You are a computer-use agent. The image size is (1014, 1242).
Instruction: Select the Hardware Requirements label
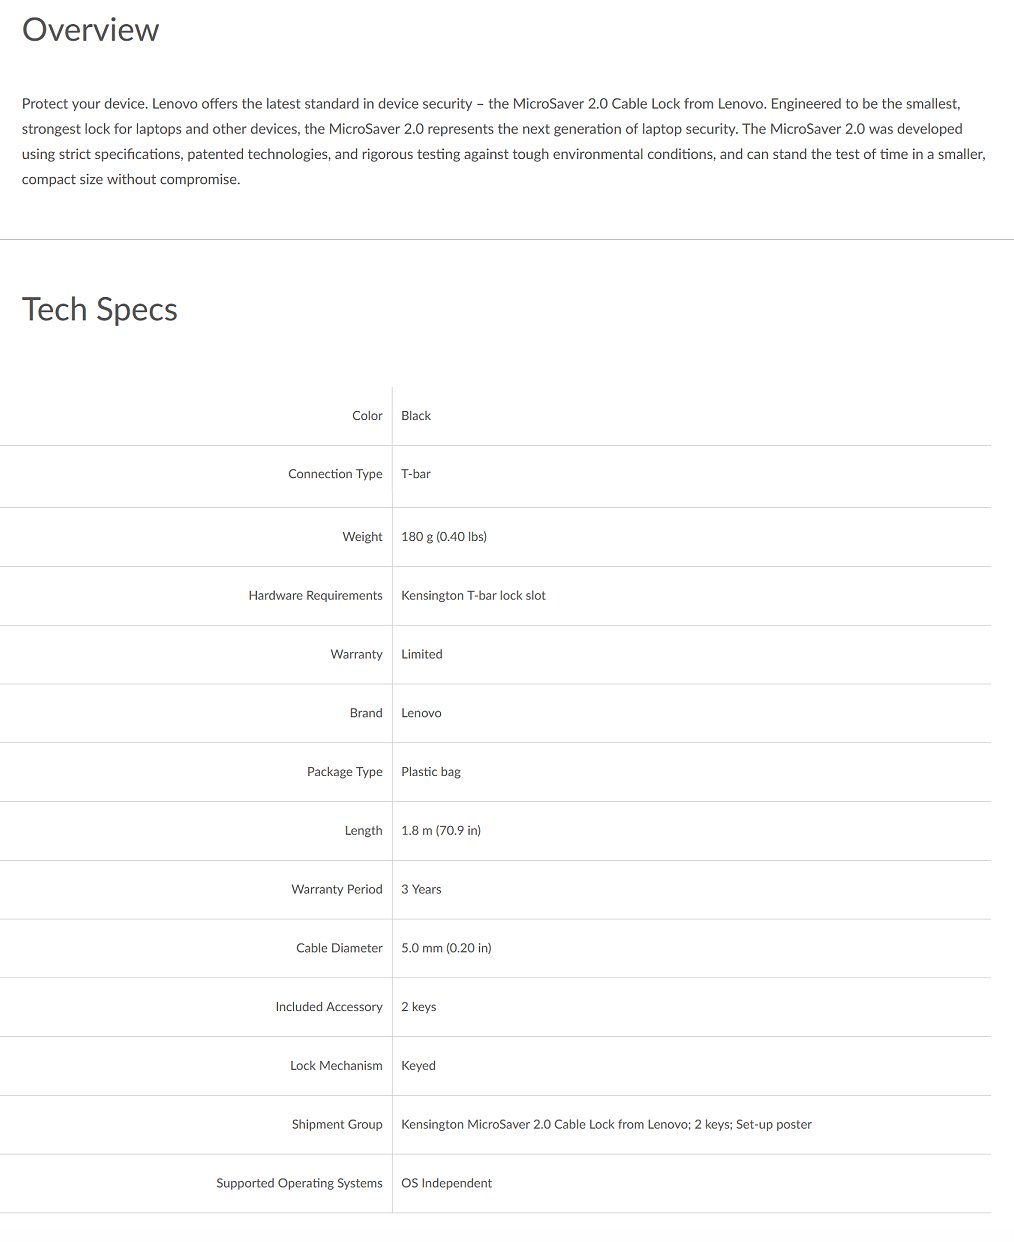[x=315, y=596]
